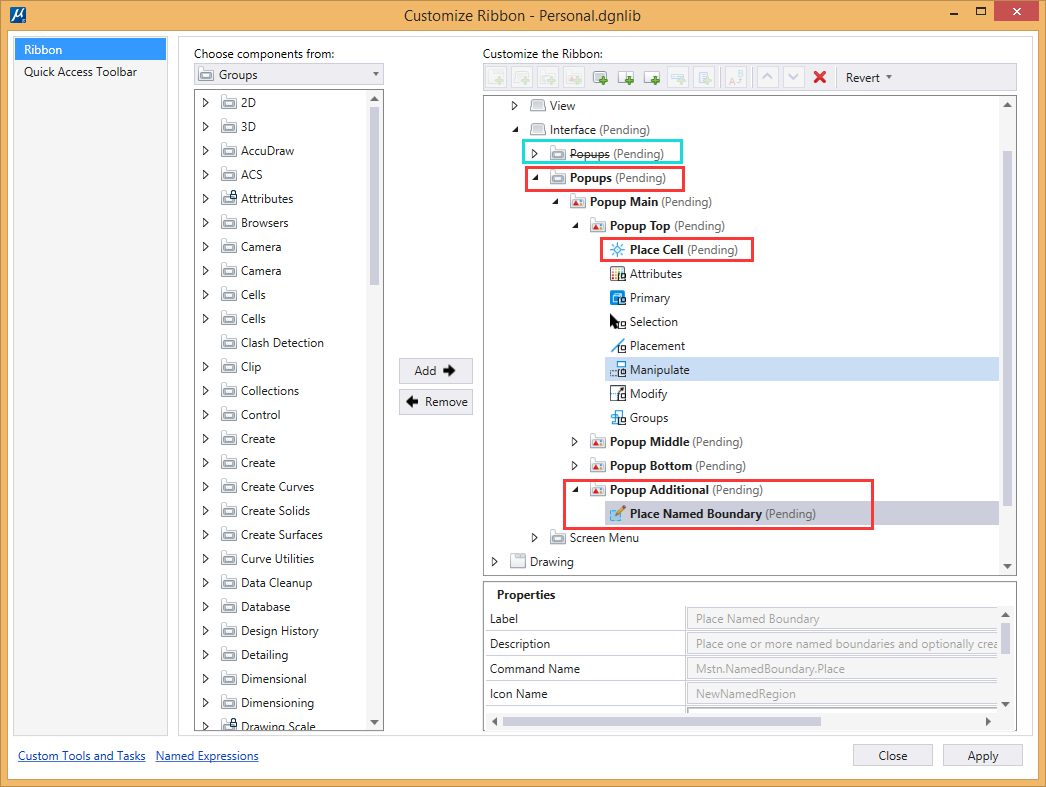The width and height of the screenshot is (1046, 787).
Task: Click the Popup Middle icon
Action: [x=598, y=442]
